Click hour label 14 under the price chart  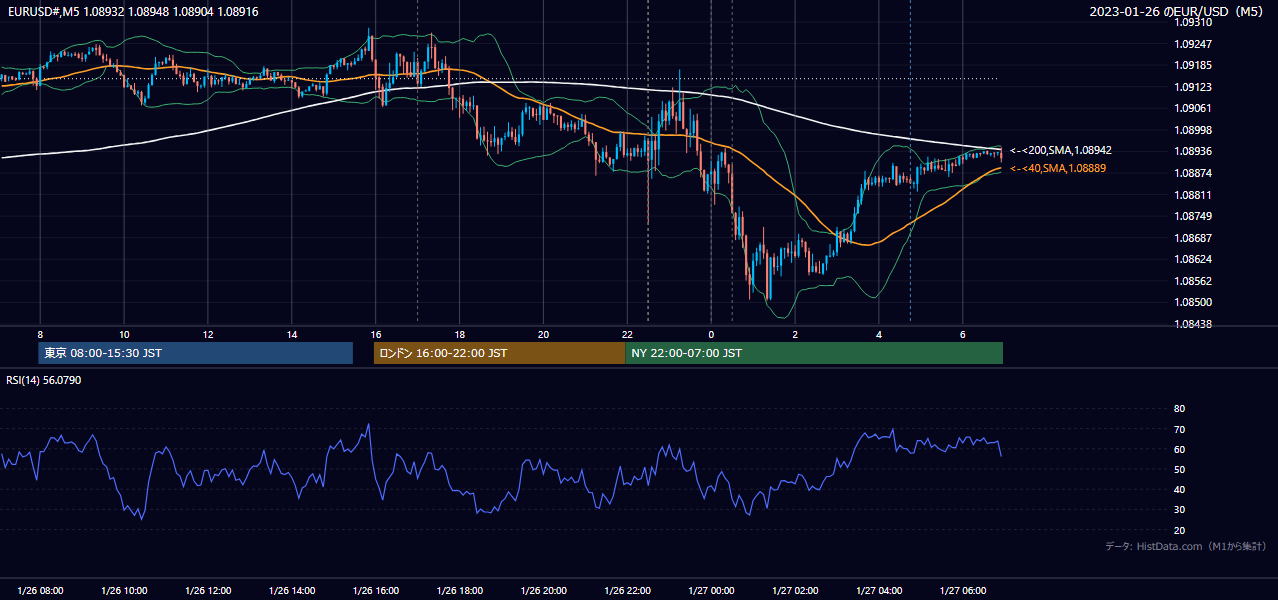click(292, 334)
